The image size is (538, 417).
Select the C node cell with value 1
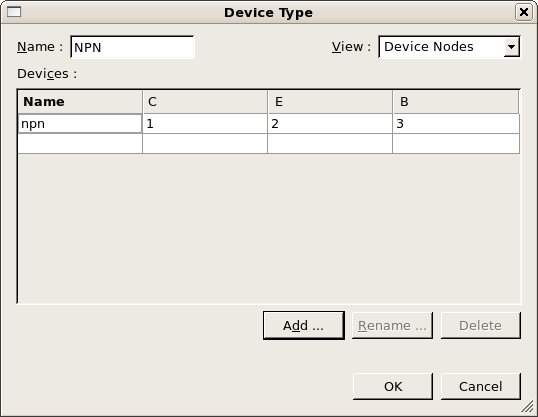click(x=205, y=124)
